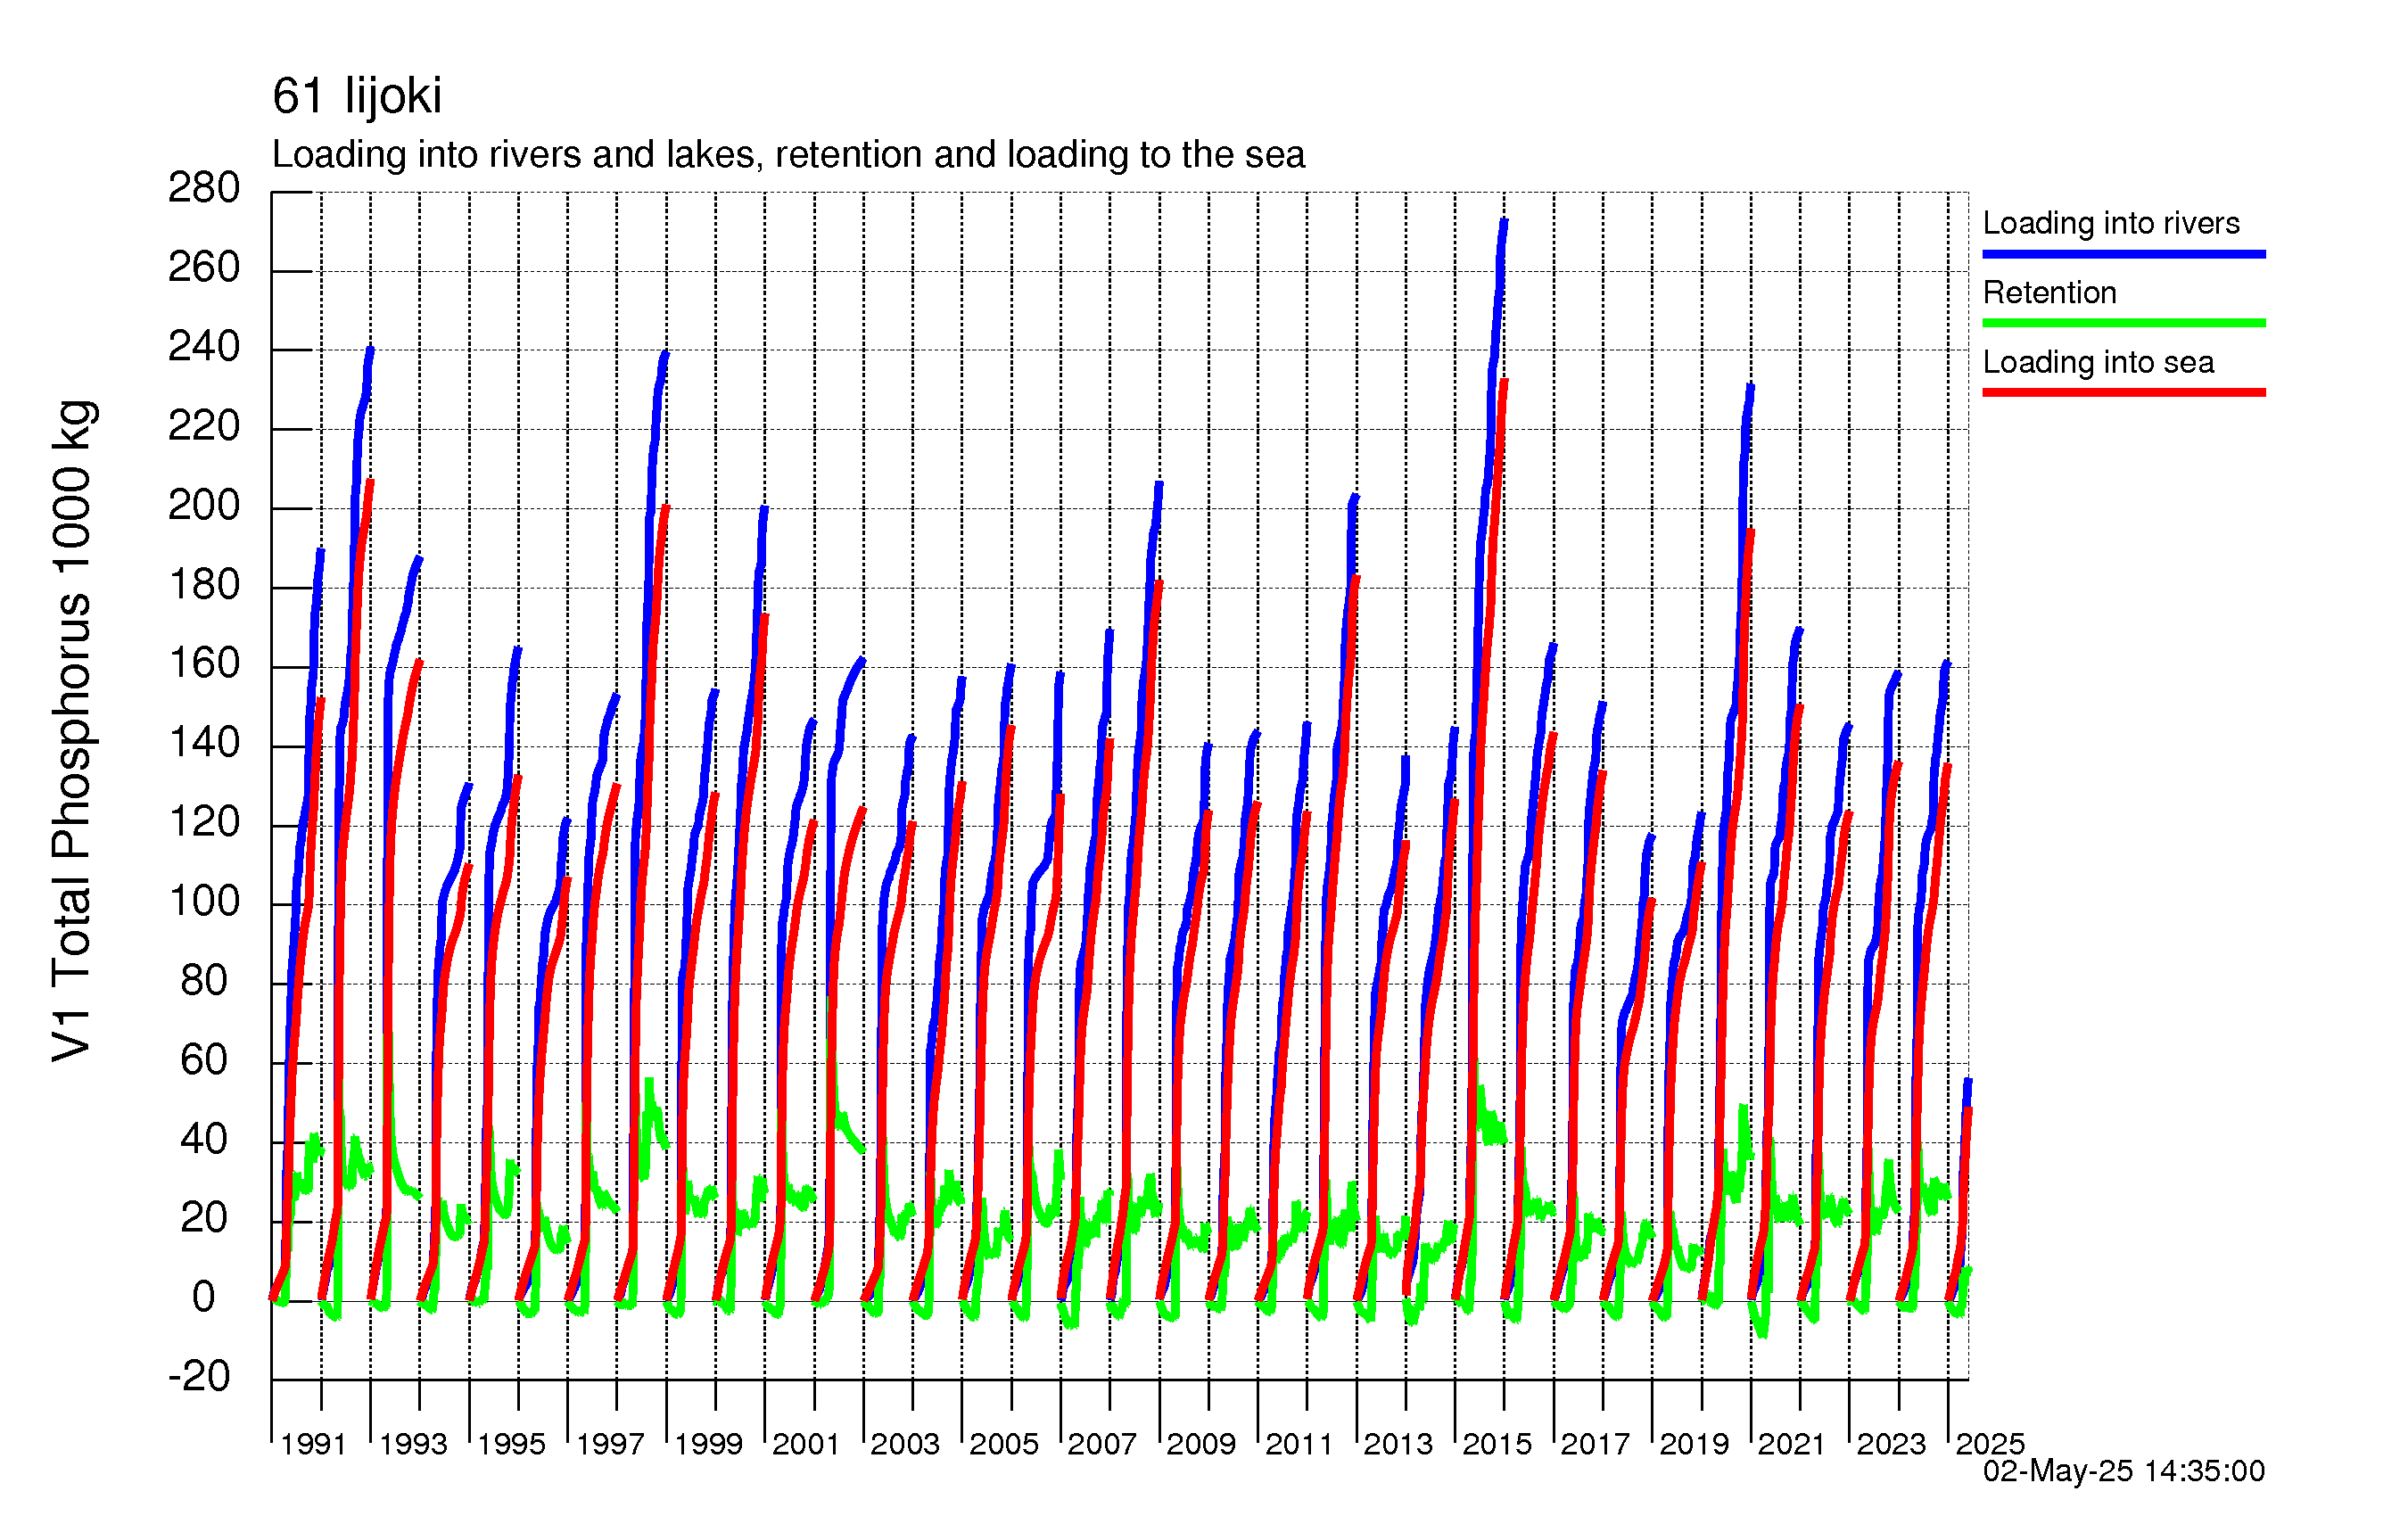Click the y-axis value 240

tap(204, 347)
